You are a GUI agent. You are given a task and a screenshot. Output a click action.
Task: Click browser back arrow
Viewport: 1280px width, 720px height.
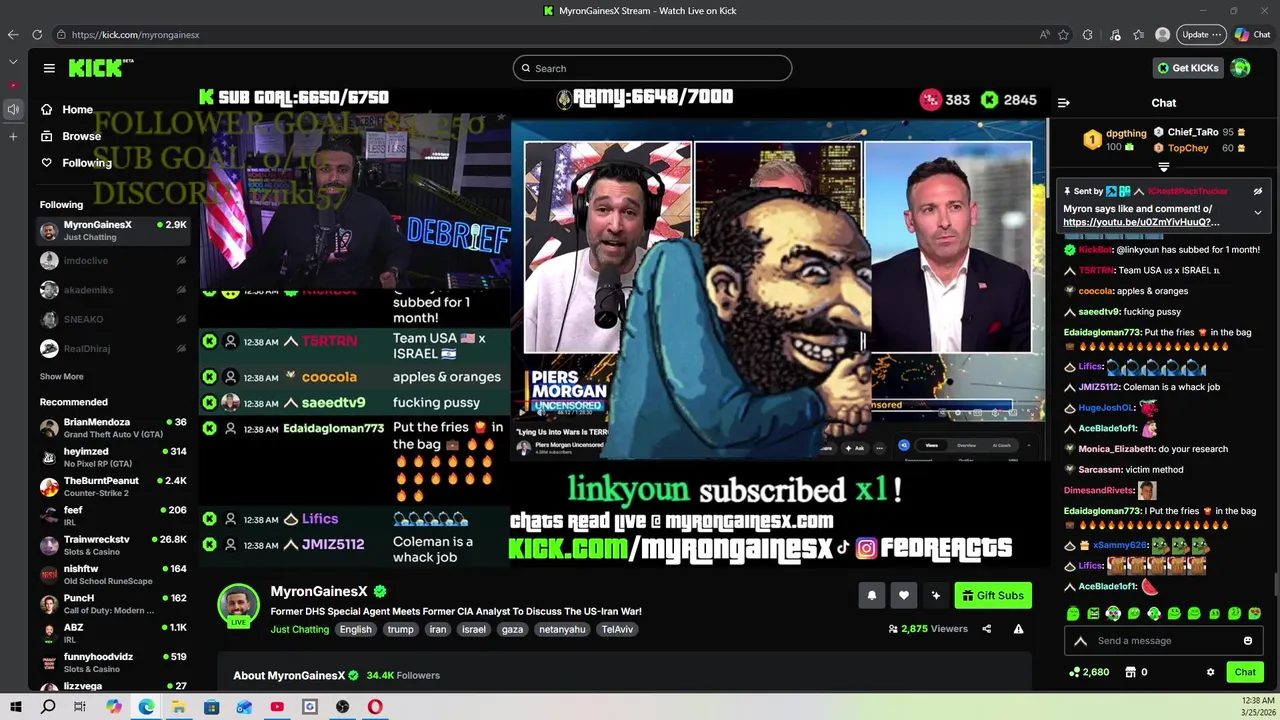click(13, 34)
